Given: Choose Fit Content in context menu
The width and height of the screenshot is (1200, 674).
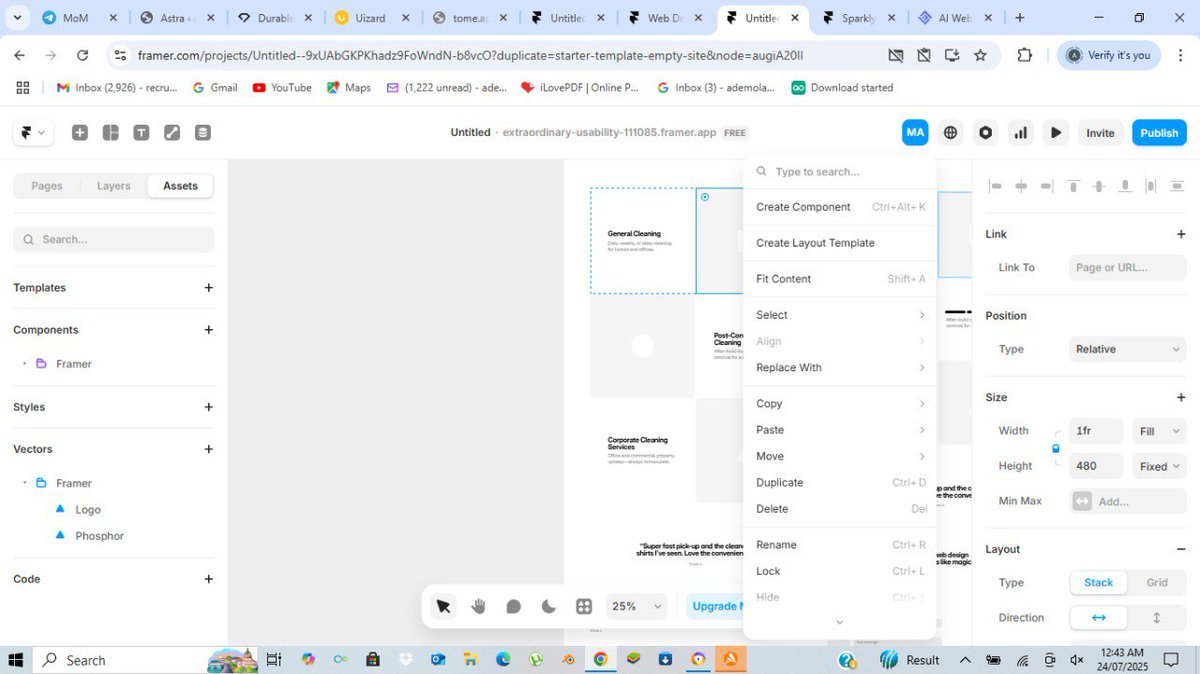Looking at the screenshot, I should [840, 279].
